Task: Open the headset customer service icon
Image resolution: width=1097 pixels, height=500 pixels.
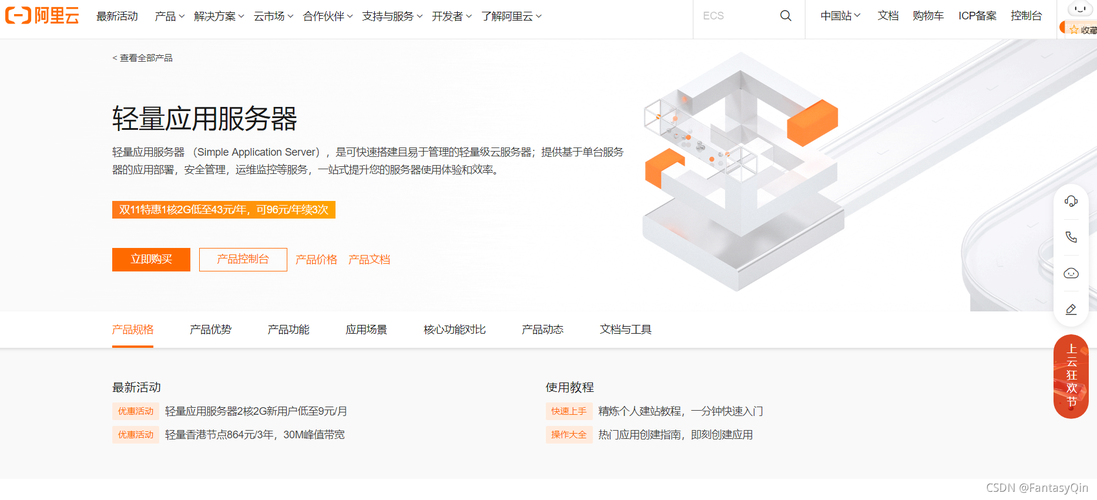Action: 1070,201
